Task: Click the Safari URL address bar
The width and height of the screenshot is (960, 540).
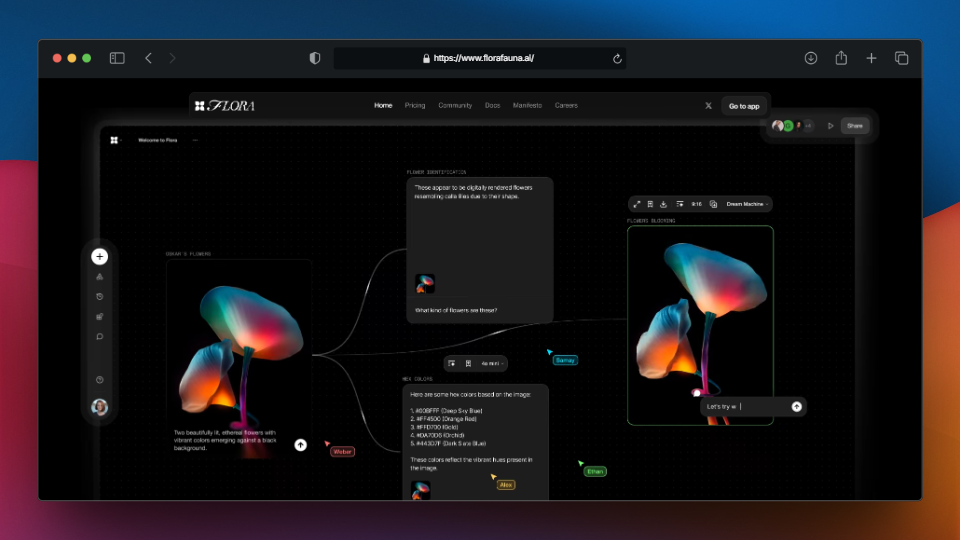Action: (x=479, y=58)
